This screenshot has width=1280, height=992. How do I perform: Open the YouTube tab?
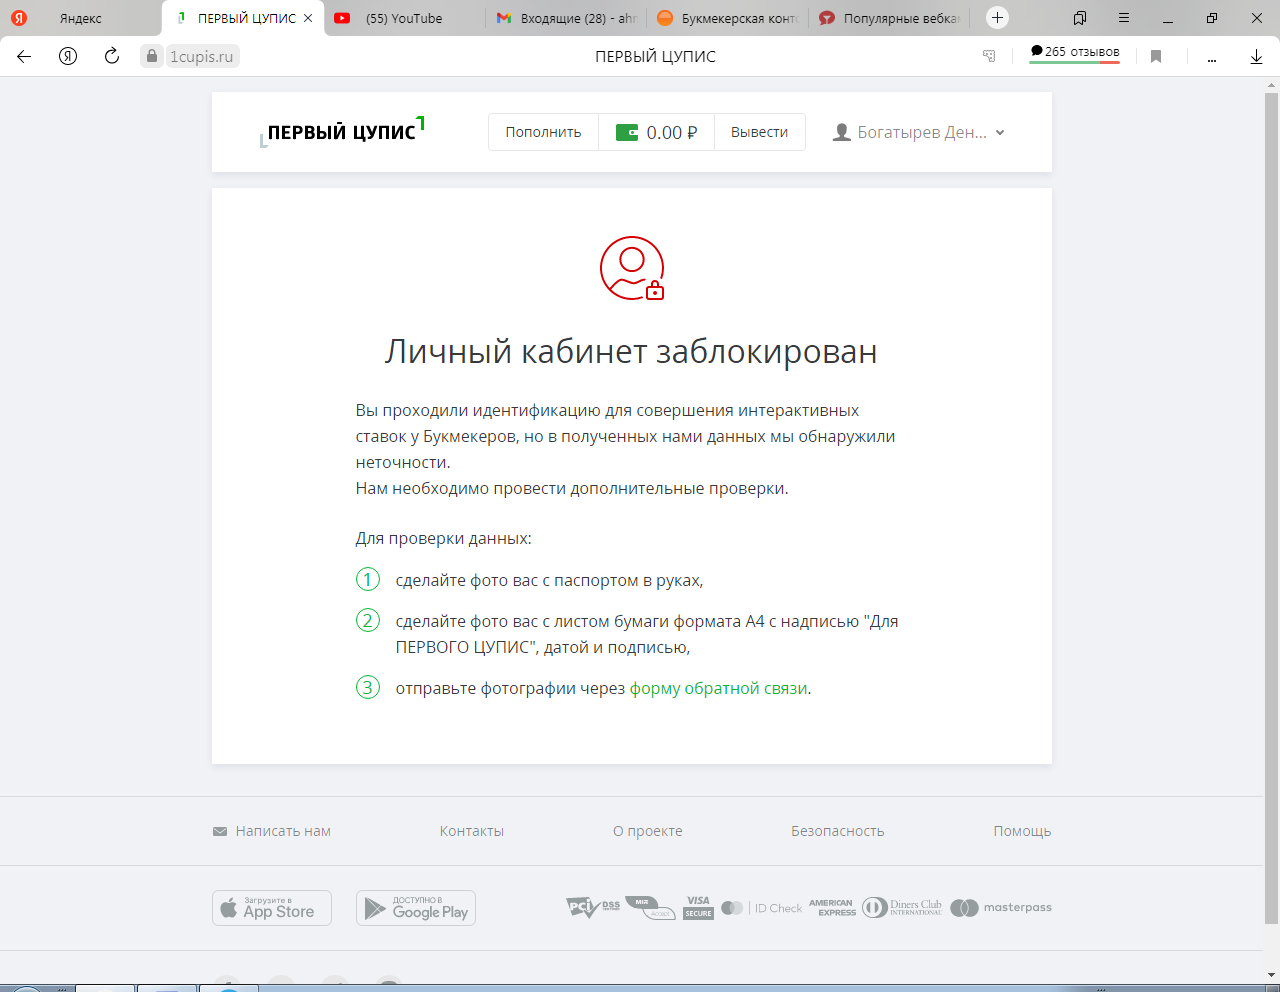pos(404,18)
